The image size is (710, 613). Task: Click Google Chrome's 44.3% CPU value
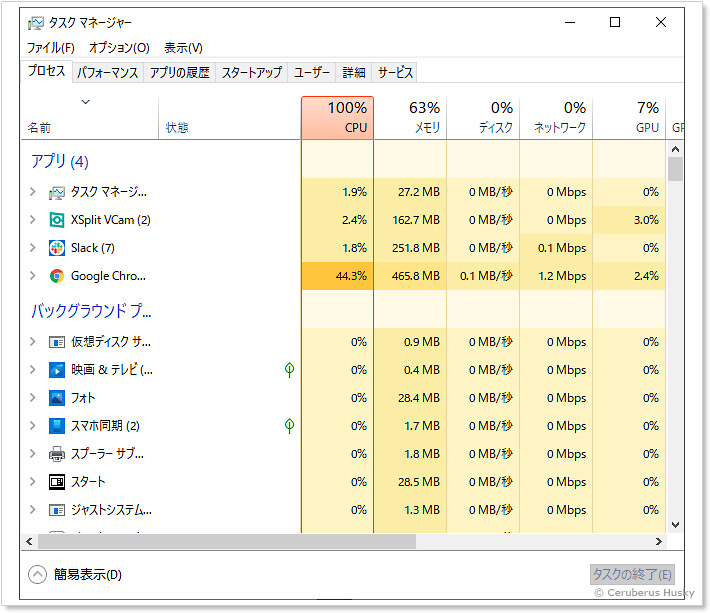[x=351, y=276]
